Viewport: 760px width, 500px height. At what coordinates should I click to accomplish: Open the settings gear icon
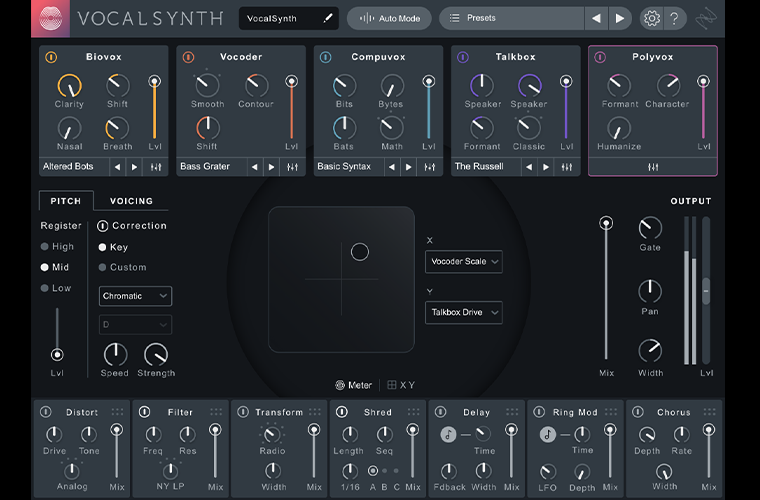[x=651, y=18]
